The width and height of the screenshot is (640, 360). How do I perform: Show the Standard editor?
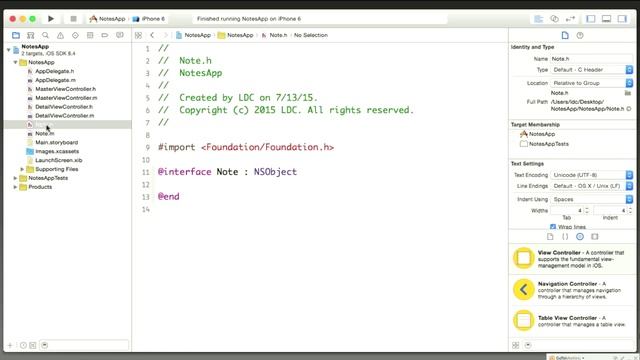click(x=538, y=19)
